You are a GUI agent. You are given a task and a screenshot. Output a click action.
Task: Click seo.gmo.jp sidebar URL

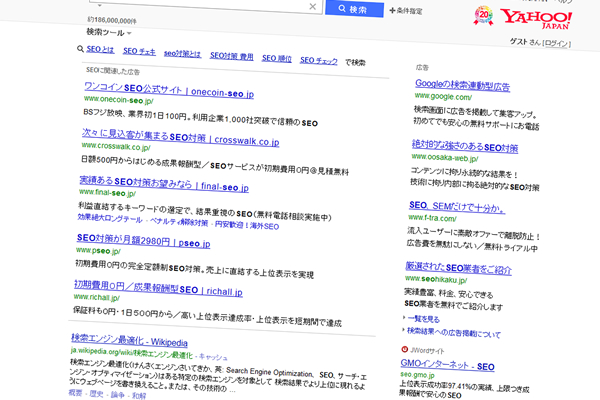417,374
